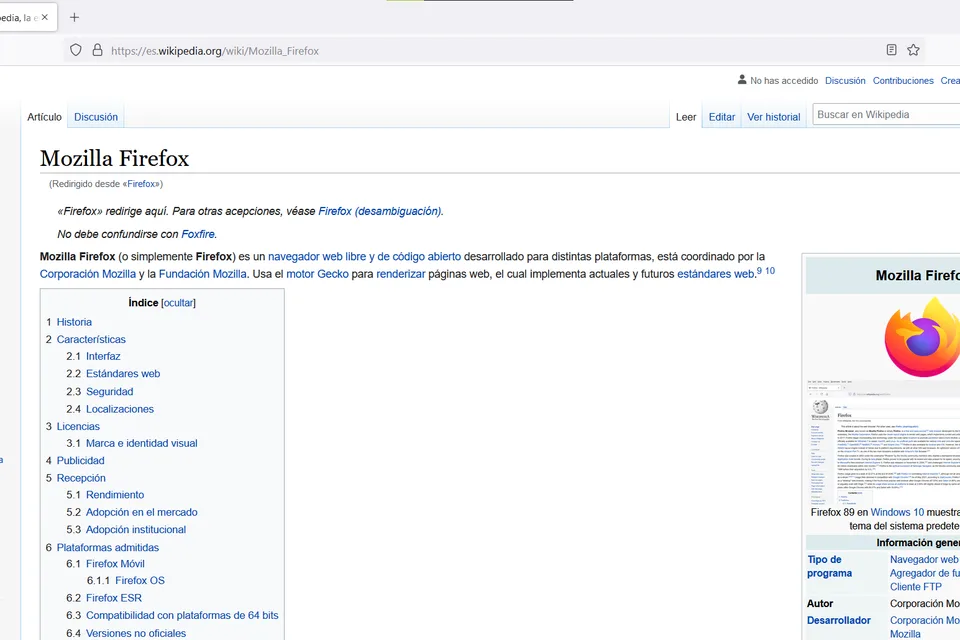Screen dimensions: 960x640
Task: Jump to section 5 Recepción
Action: click(x=81, y=478)
